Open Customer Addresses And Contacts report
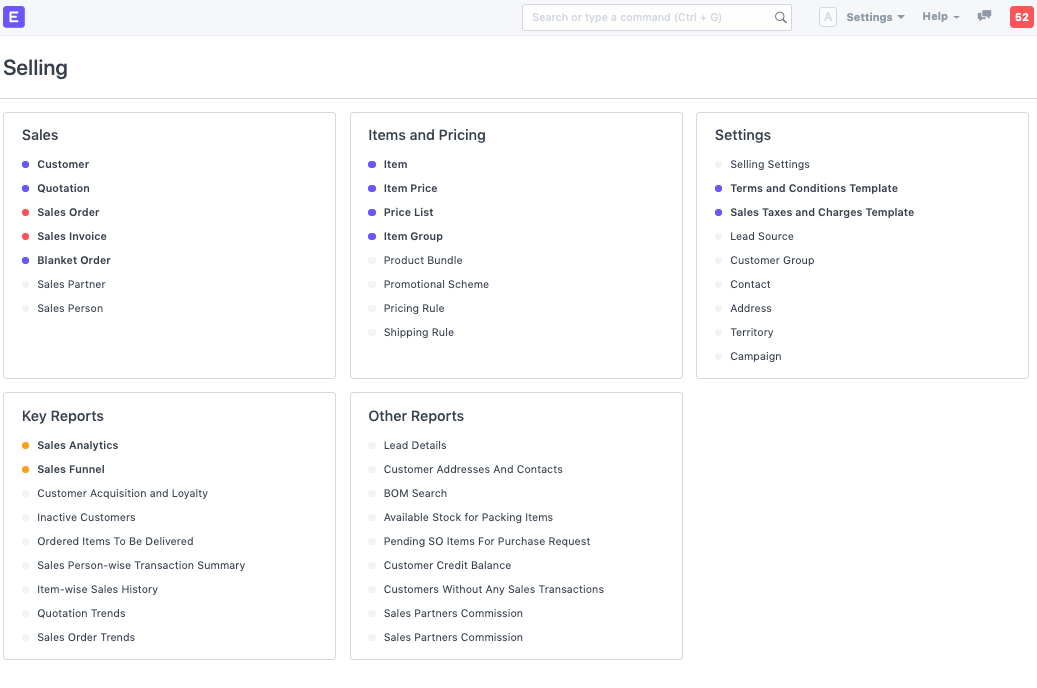Screen dimensions: 1037x688 pyautogui.click(x=473, y=469)
